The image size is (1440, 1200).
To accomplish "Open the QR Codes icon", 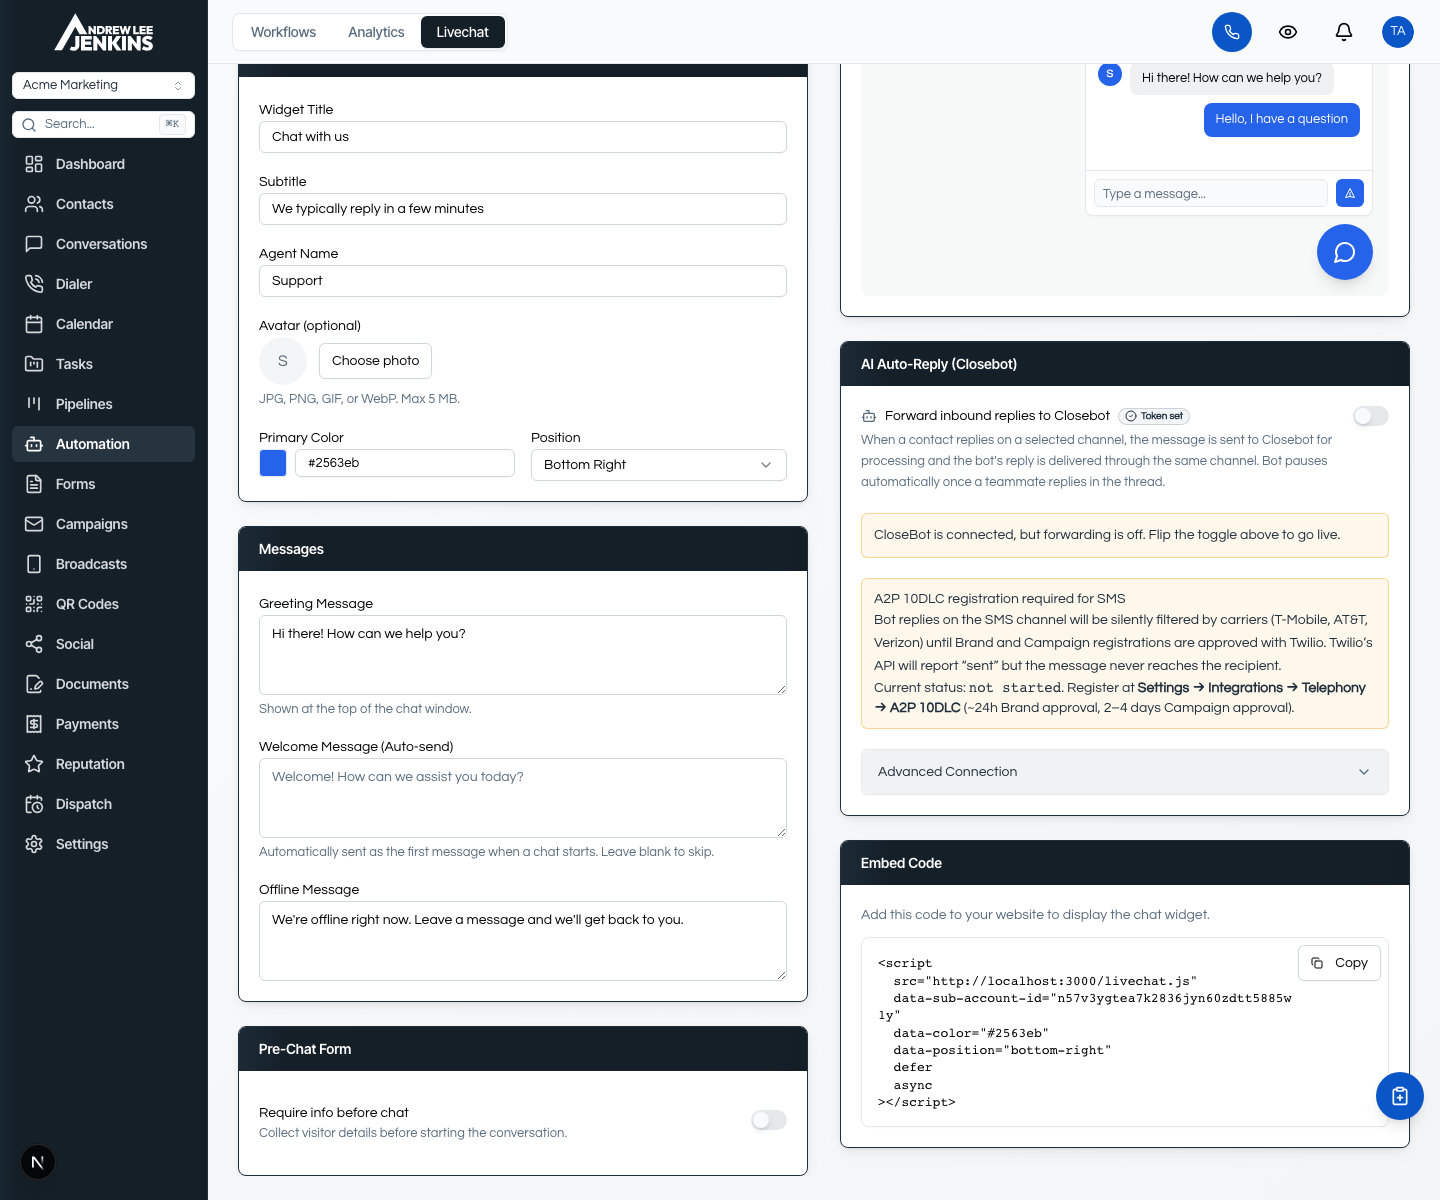I will click(x=34, y=604).
